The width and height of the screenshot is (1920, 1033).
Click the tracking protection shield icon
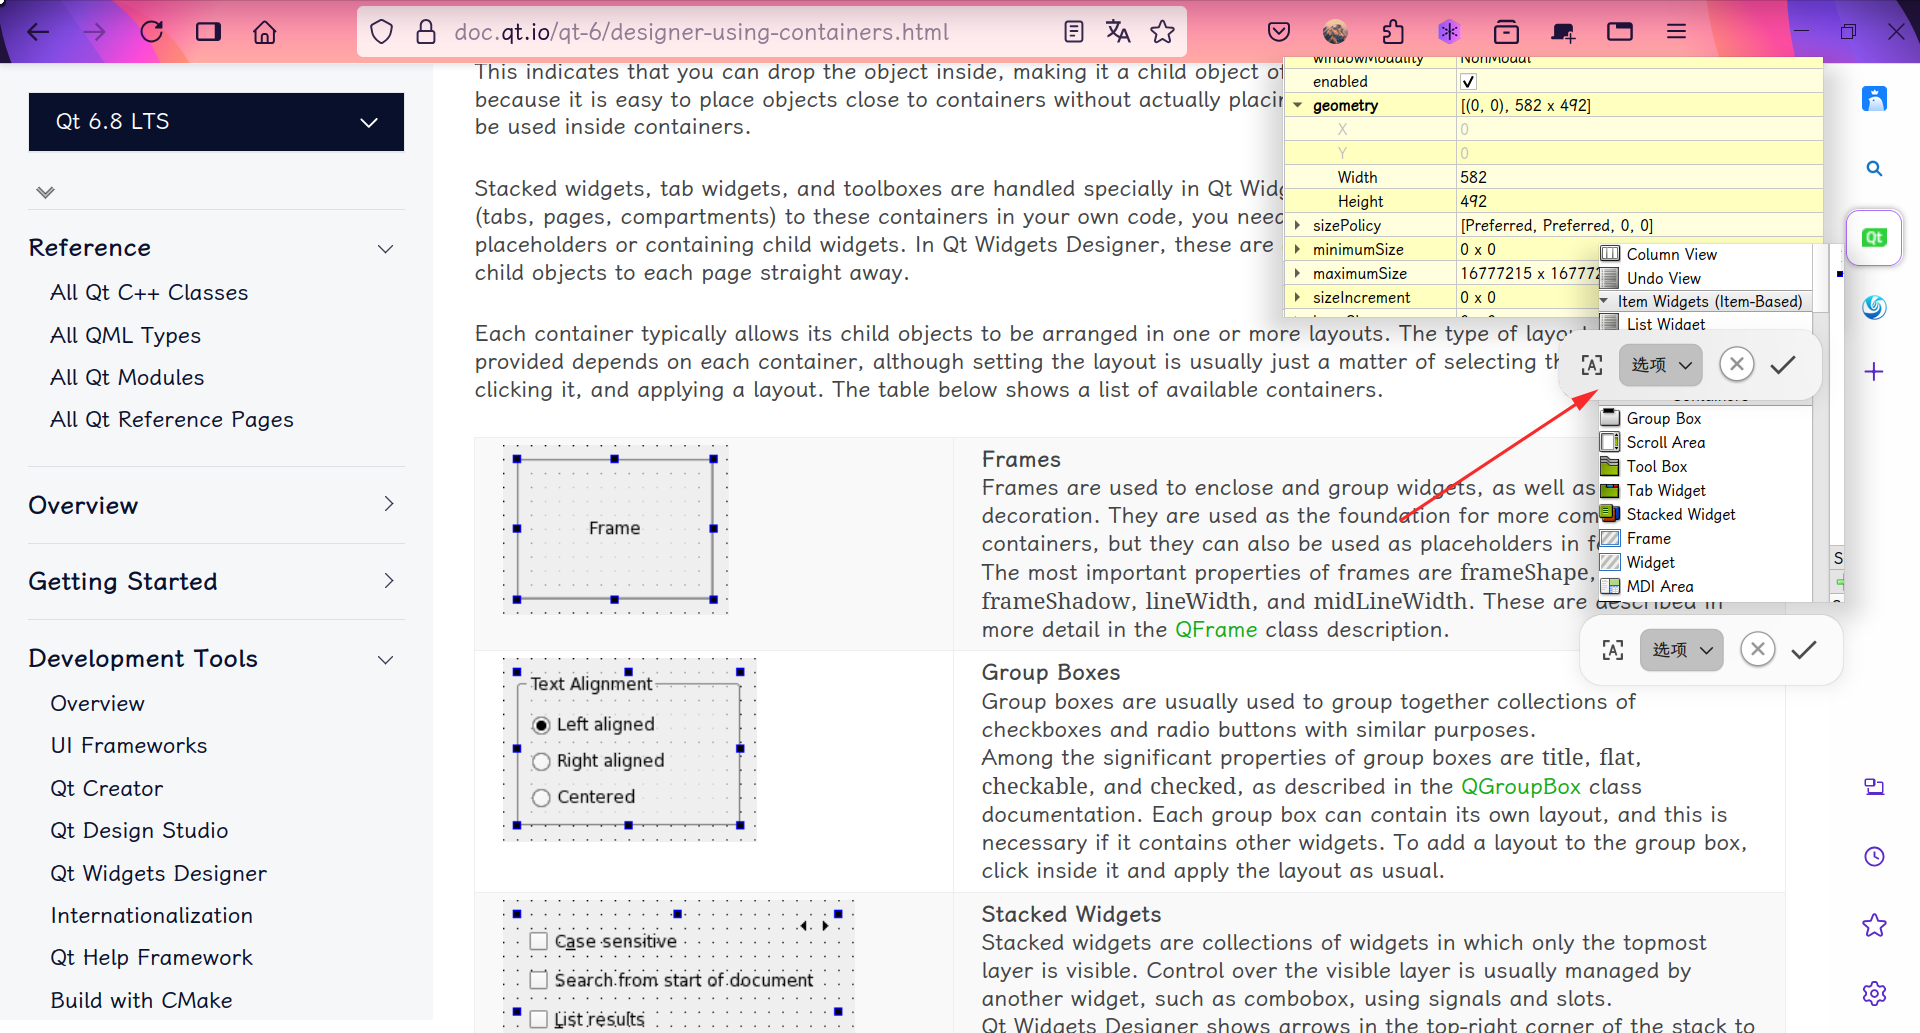coord(381,32)
